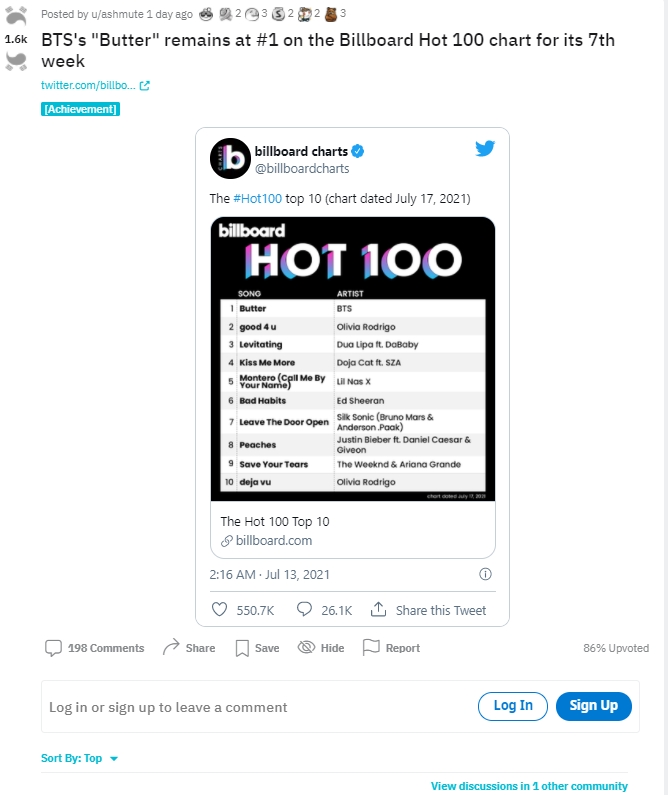
Task: View discussions in 1 other community
Action: pyautogui.click(x=529, y=786)
